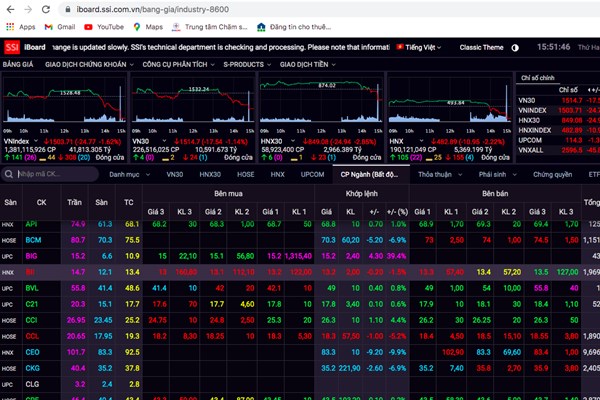Open the Danh mục watchlist dropdown
The width and height of the screenshot is (600, 400).
pos(127,174)
